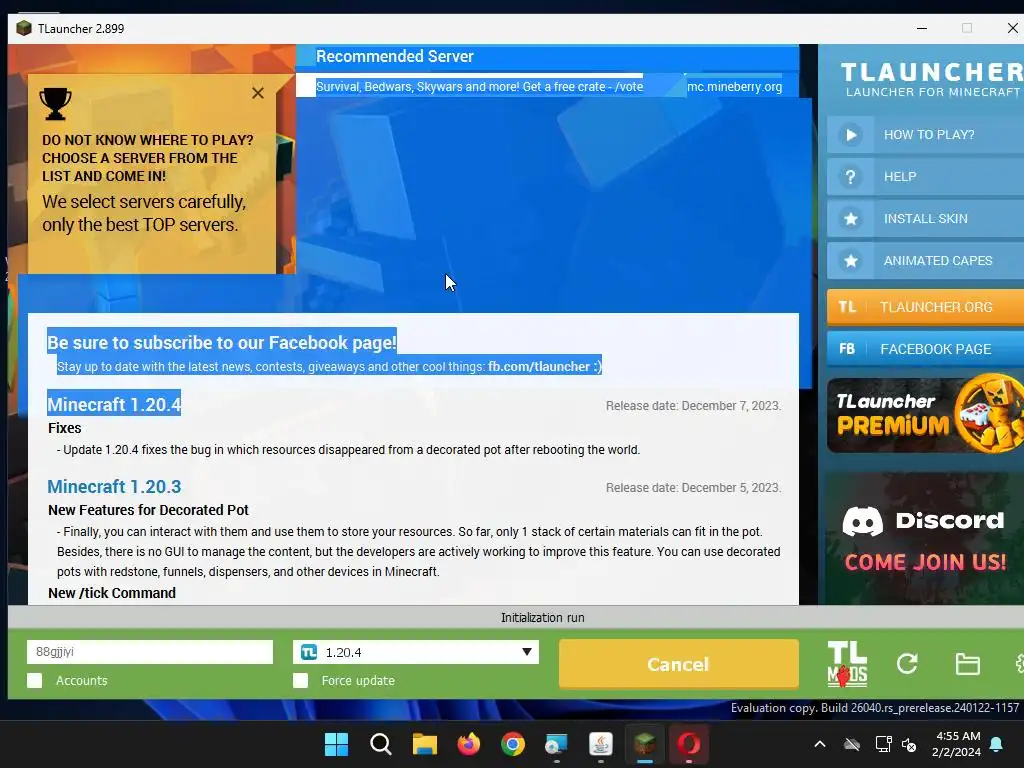
Task: Click HELP menu item
Action: (x=925, y=177)
